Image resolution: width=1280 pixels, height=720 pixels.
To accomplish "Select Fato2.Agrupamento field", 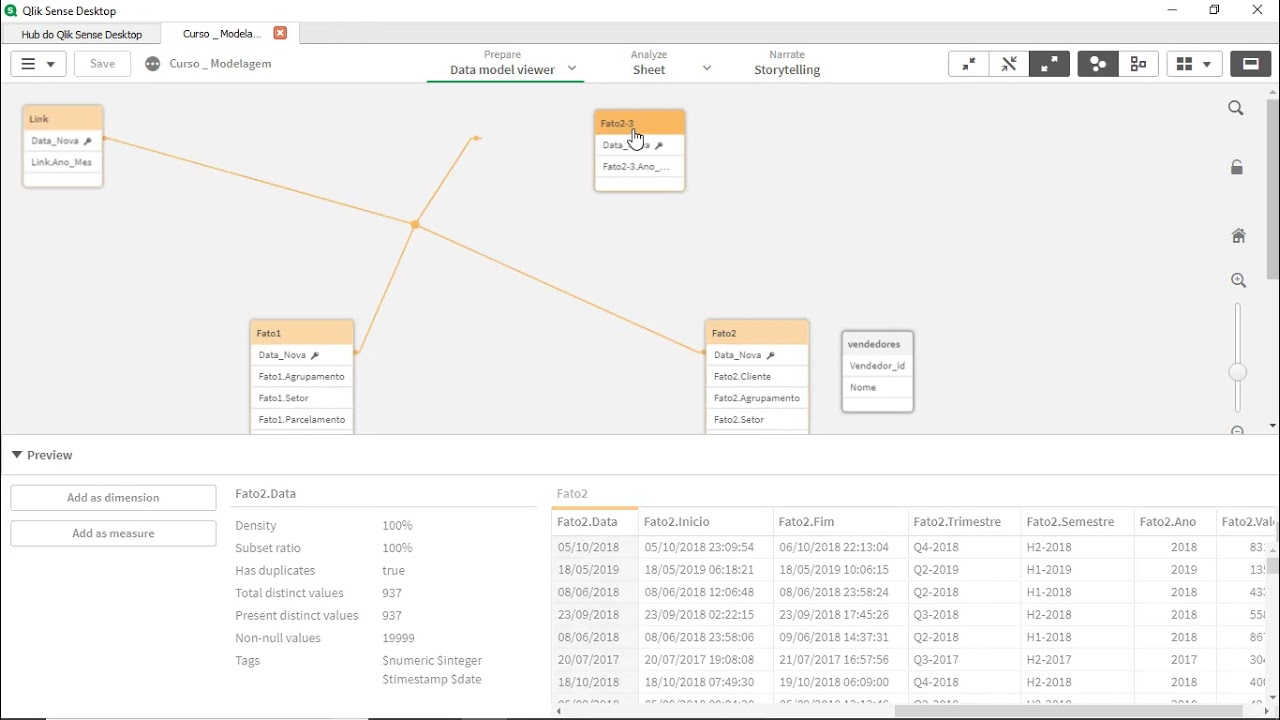I will point(757,398).
